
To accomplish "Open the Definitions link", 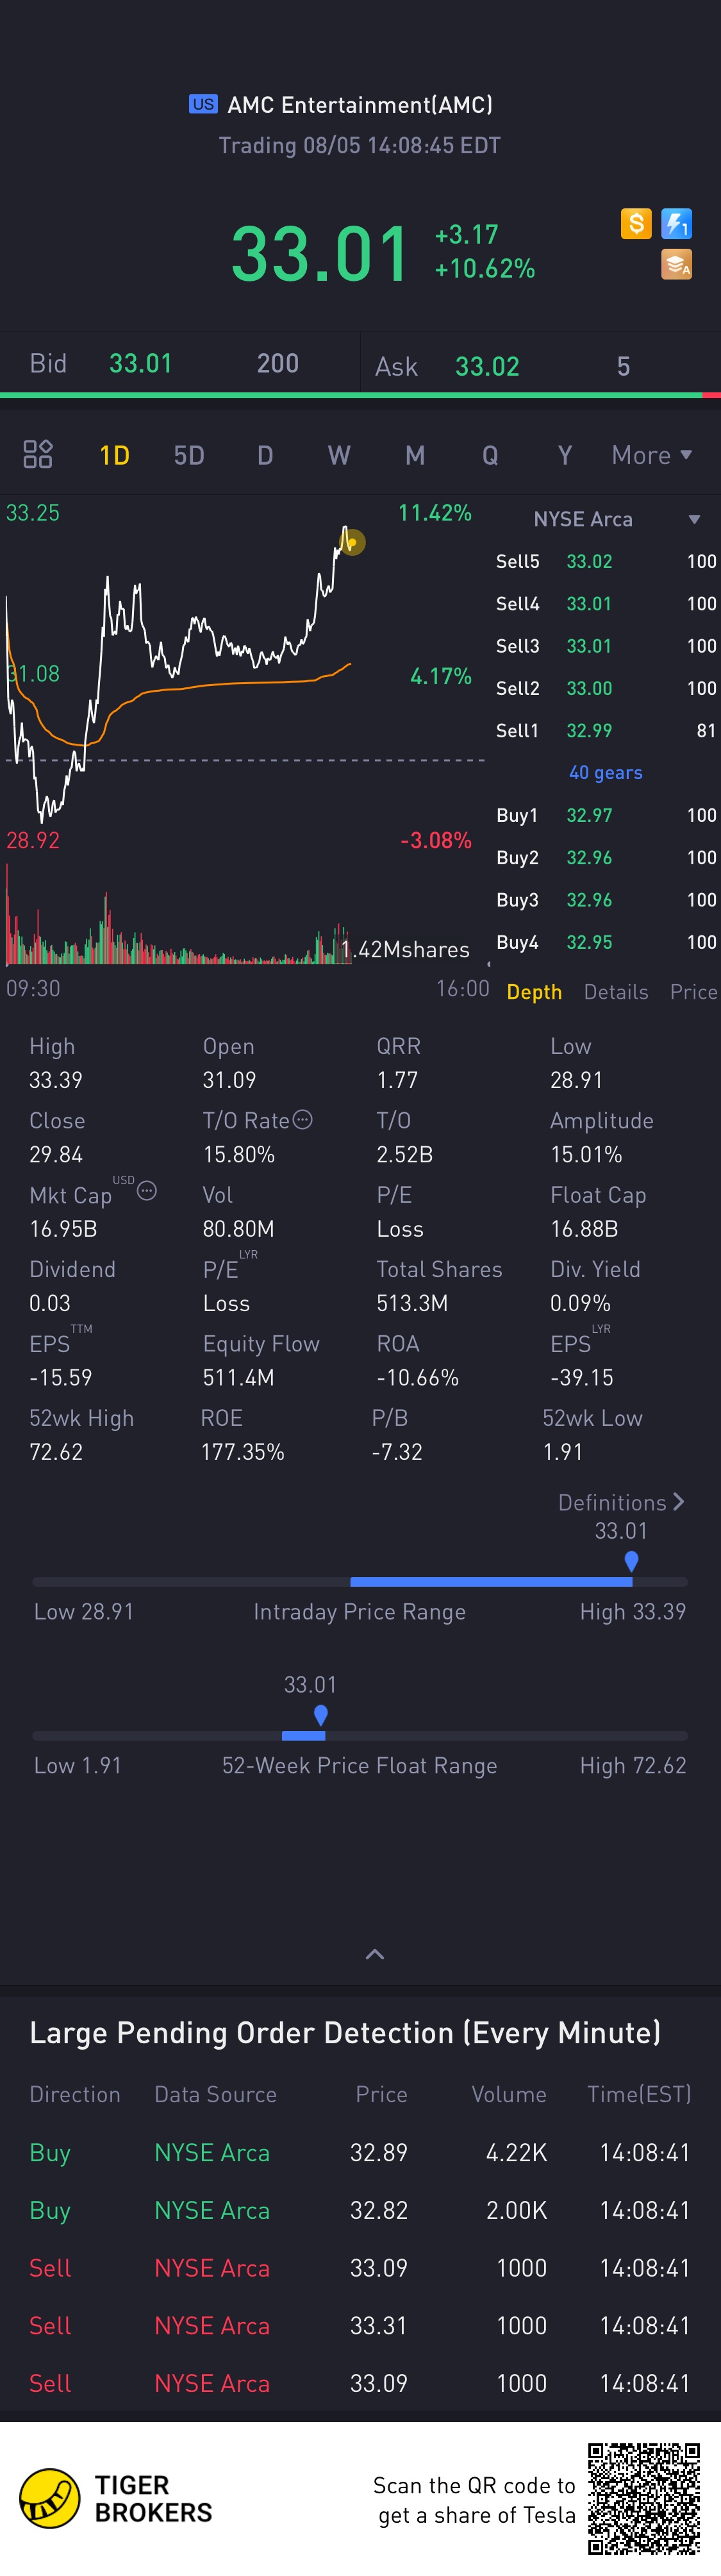I will (x=621, y=1502).
